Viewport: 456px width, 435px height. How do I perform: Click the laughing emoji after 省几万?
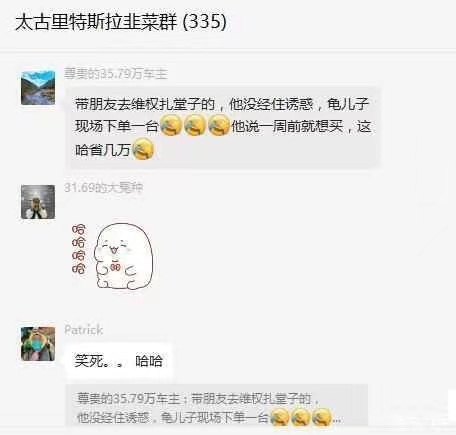(143, 149)
